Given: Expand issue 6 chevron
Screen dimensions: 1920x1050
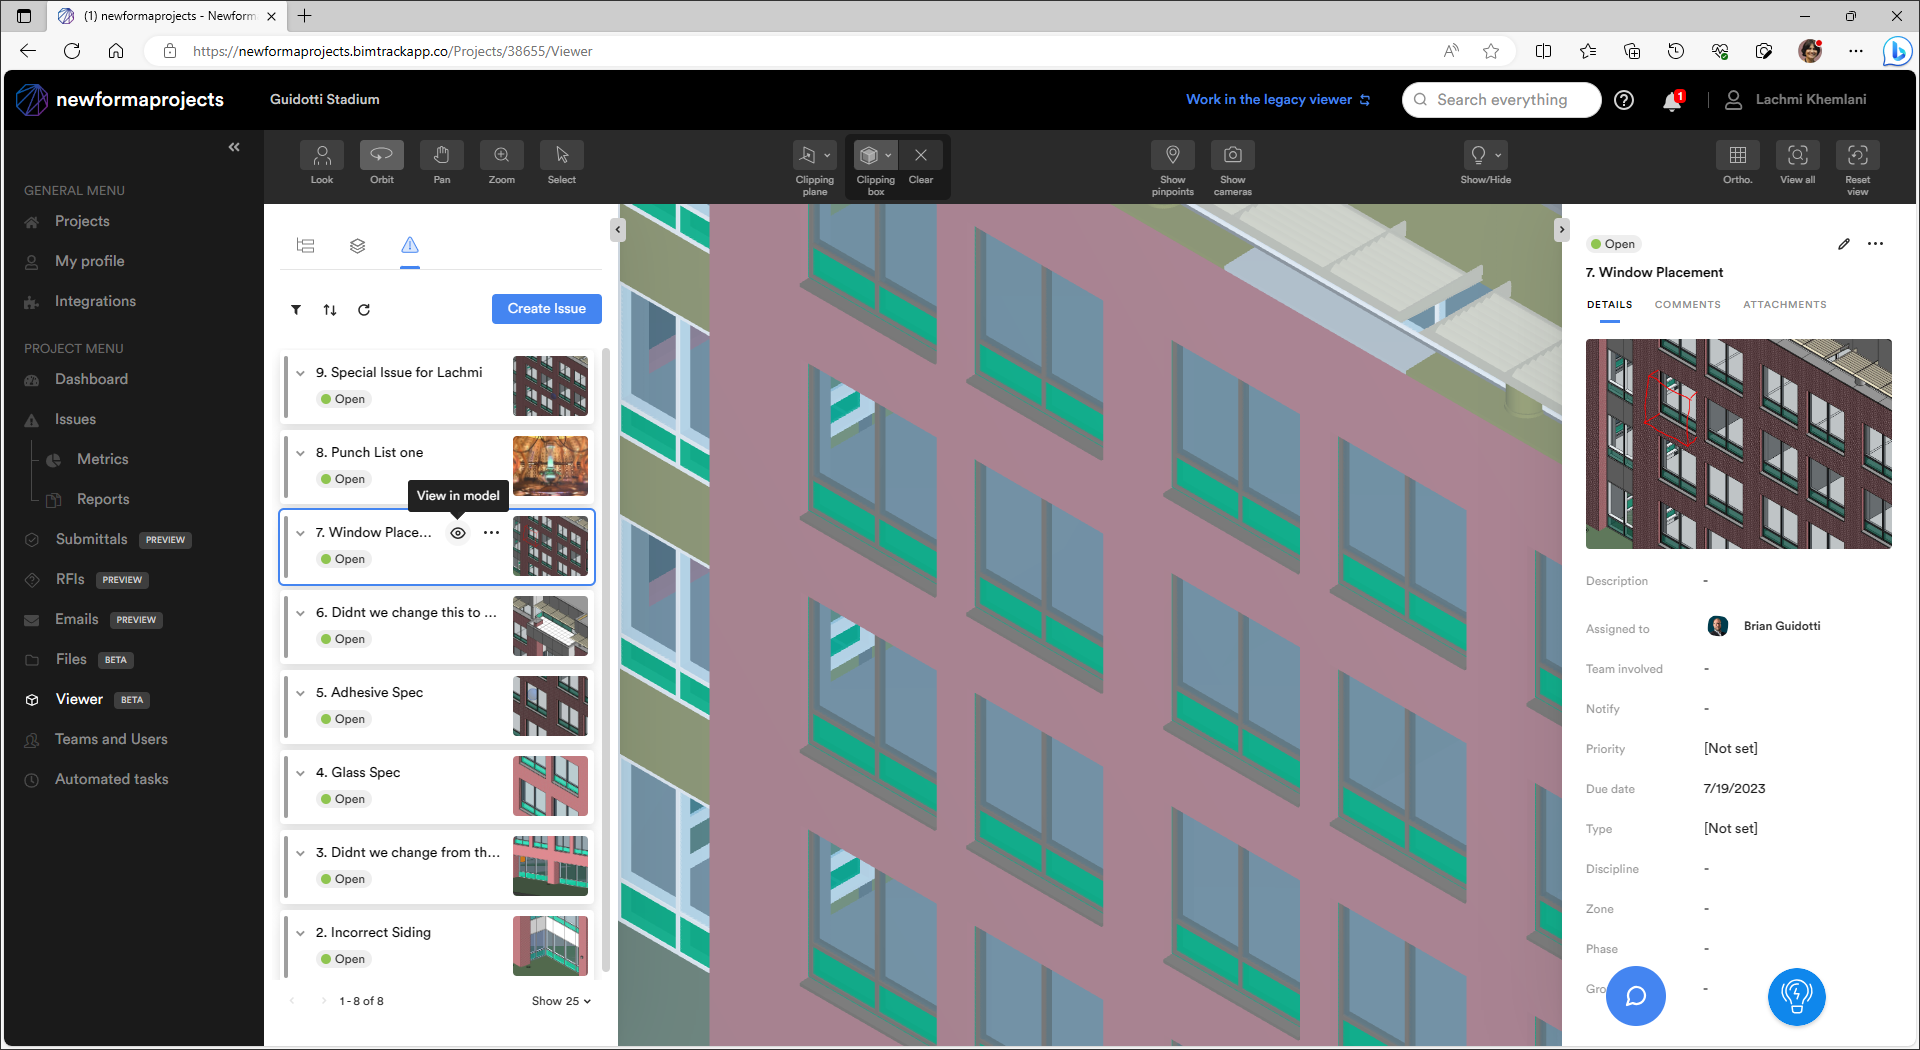Looking at the screenshot, I should [300, 613].
